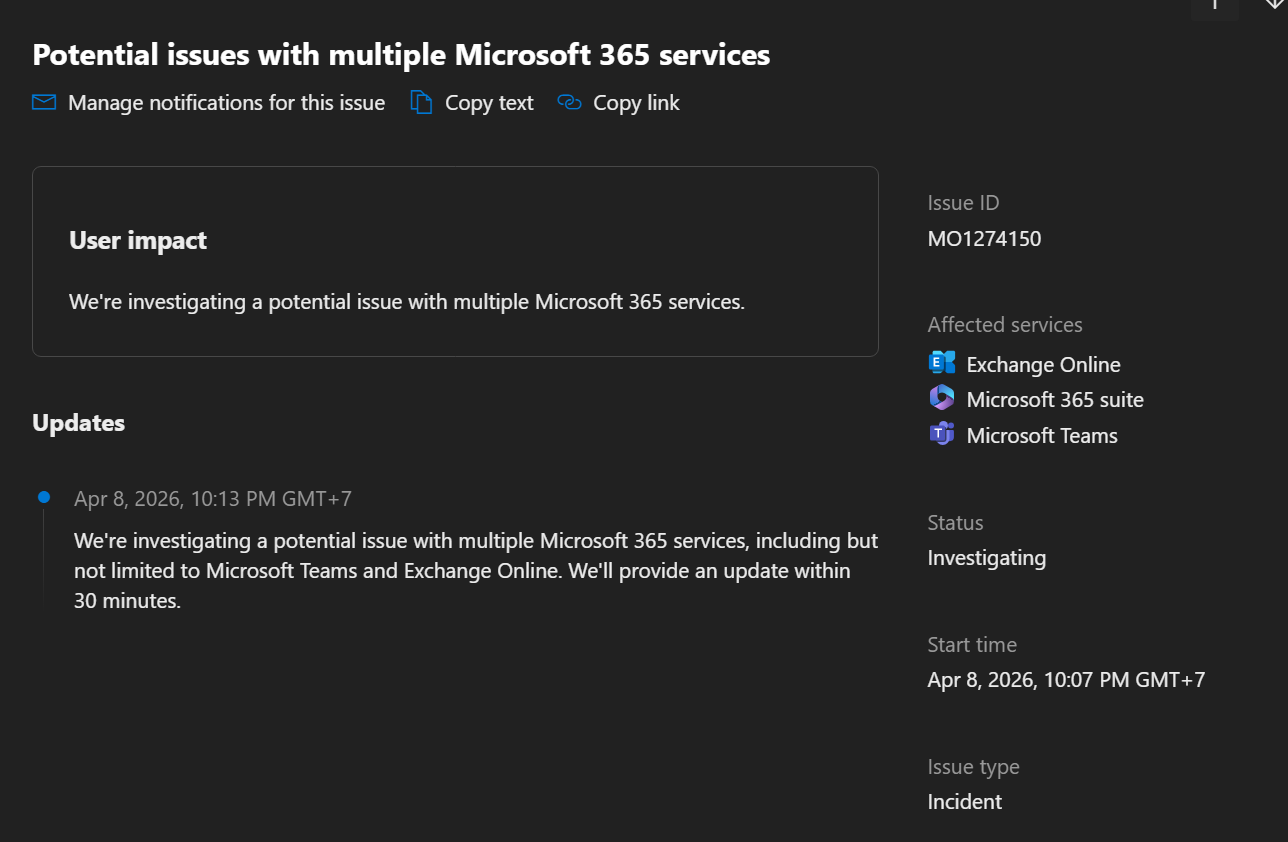
Task: Click the Exchange Online service icon
Action: pyautogui.click(x=942, y=363)
